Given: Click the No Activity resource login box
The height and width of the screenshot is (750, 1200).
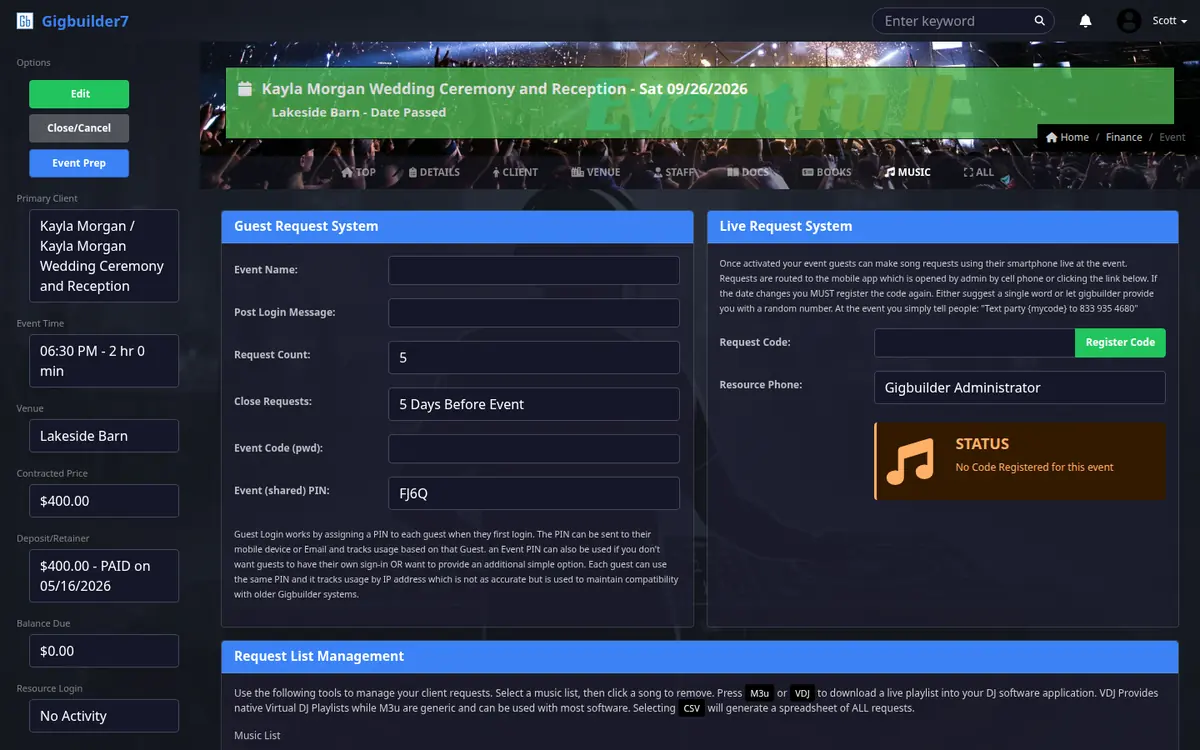Looking at the screenshot, I should pyautogui.click(x=104, y=716).
